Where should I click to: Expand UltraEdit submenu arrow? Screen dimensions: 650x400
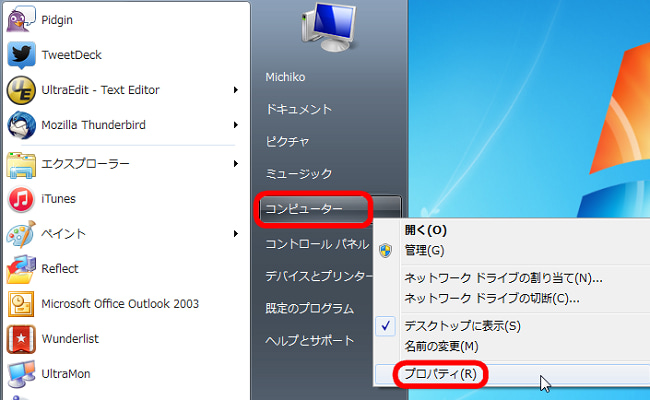pos(235,90)
